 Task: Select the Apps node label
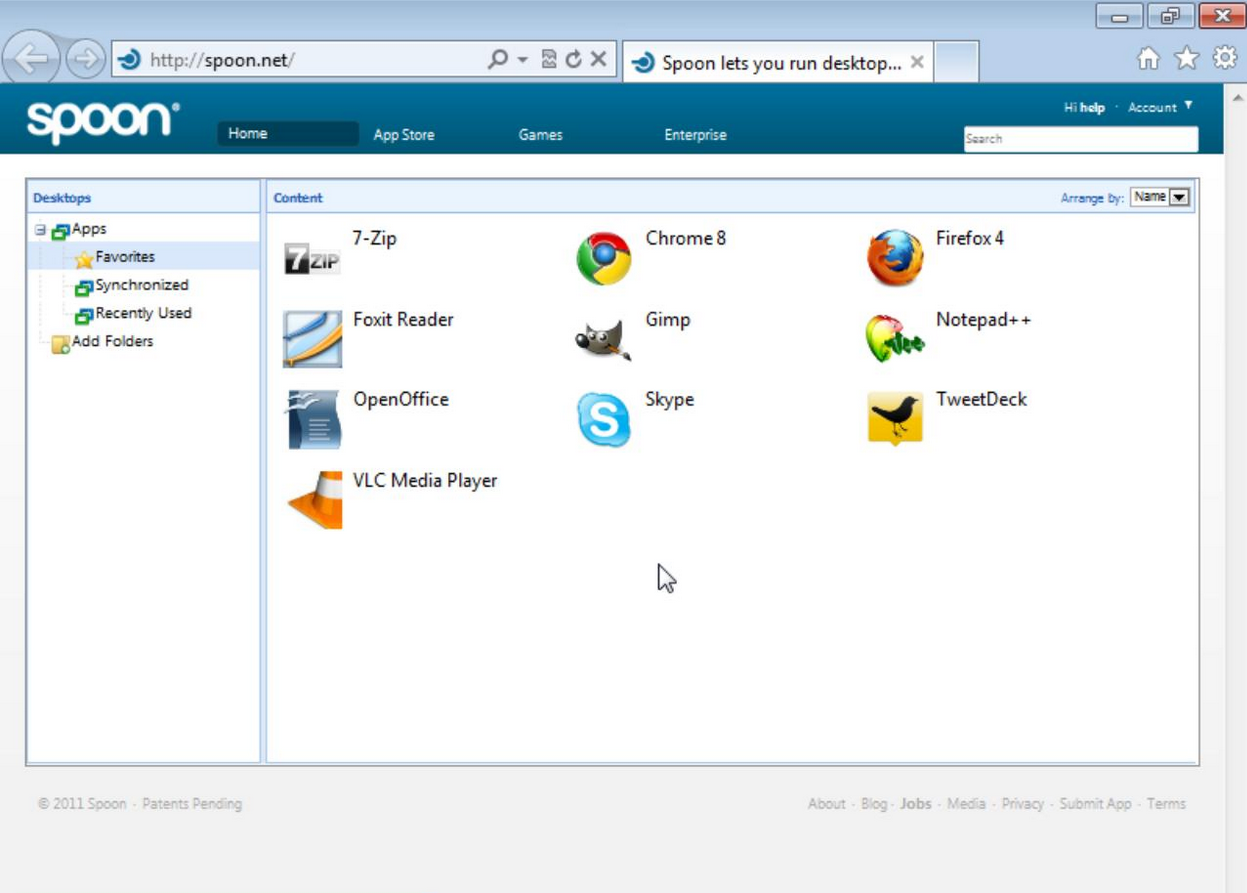pyautogui.click(x=89, y=229)
